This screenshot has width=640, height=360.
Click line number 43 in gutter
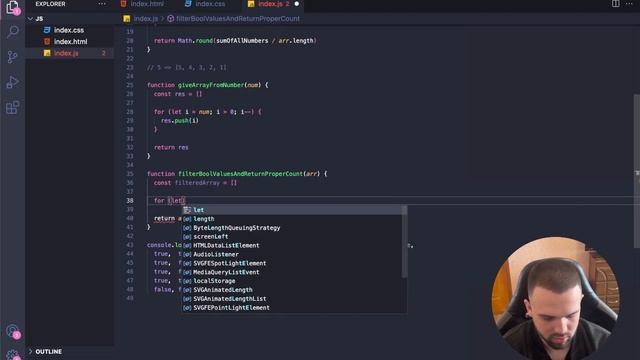pyautogui.click(x=130, y=245)
